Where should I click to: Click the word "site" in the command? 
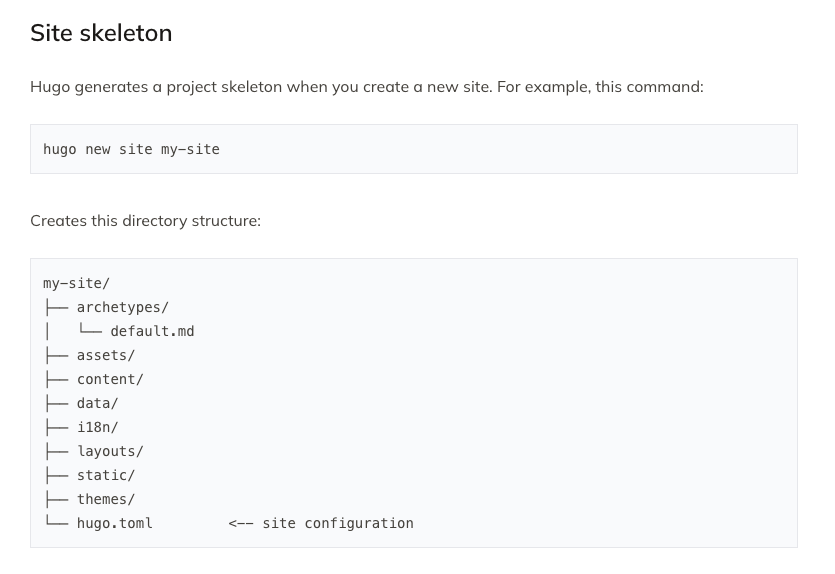[136, 149]
